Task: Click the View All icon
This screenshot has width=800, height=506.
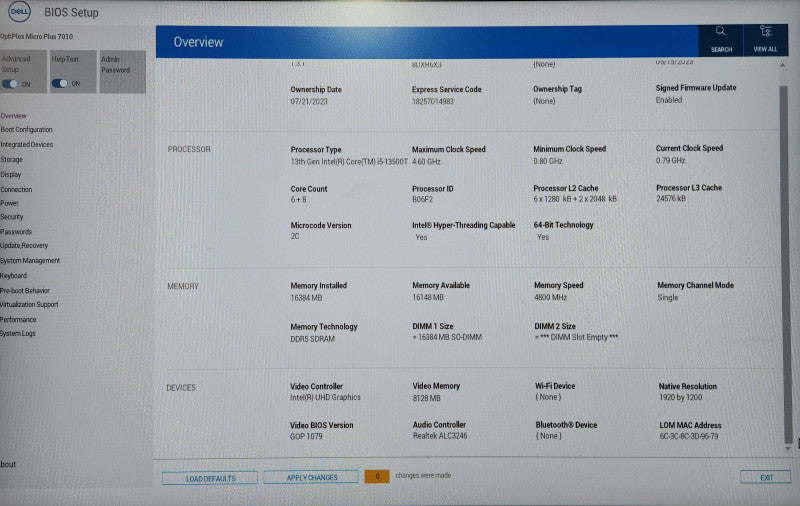Action: pos(765,32)
